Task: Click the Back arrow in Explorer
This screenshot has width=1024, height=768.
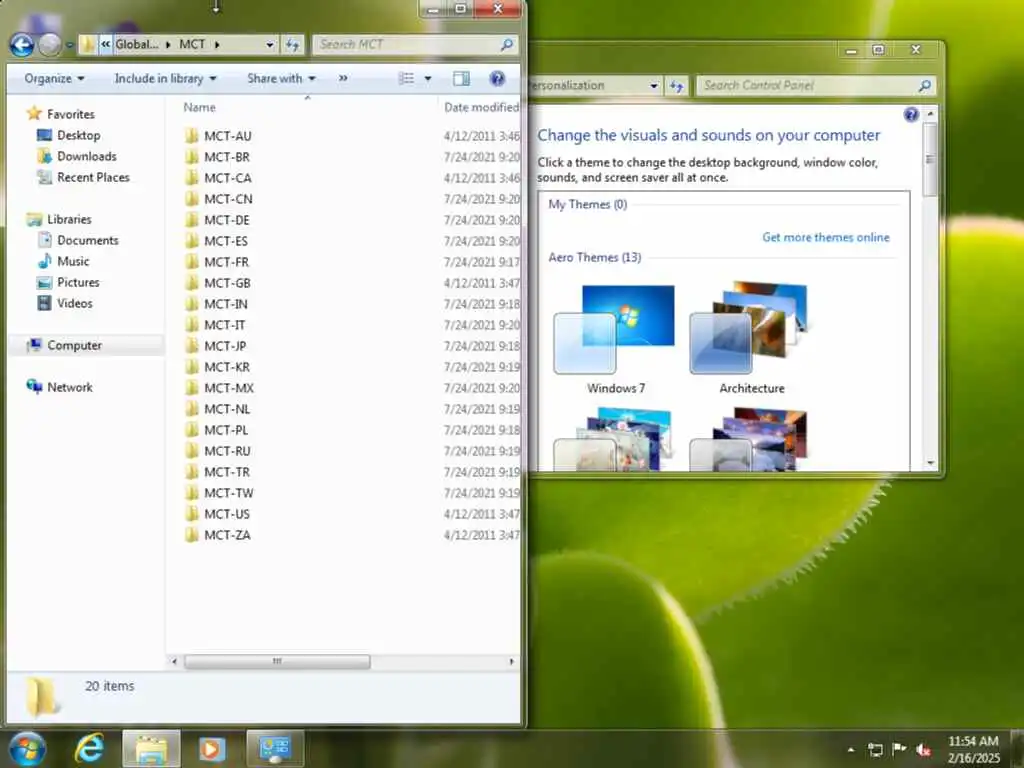Action: [22, 44]
